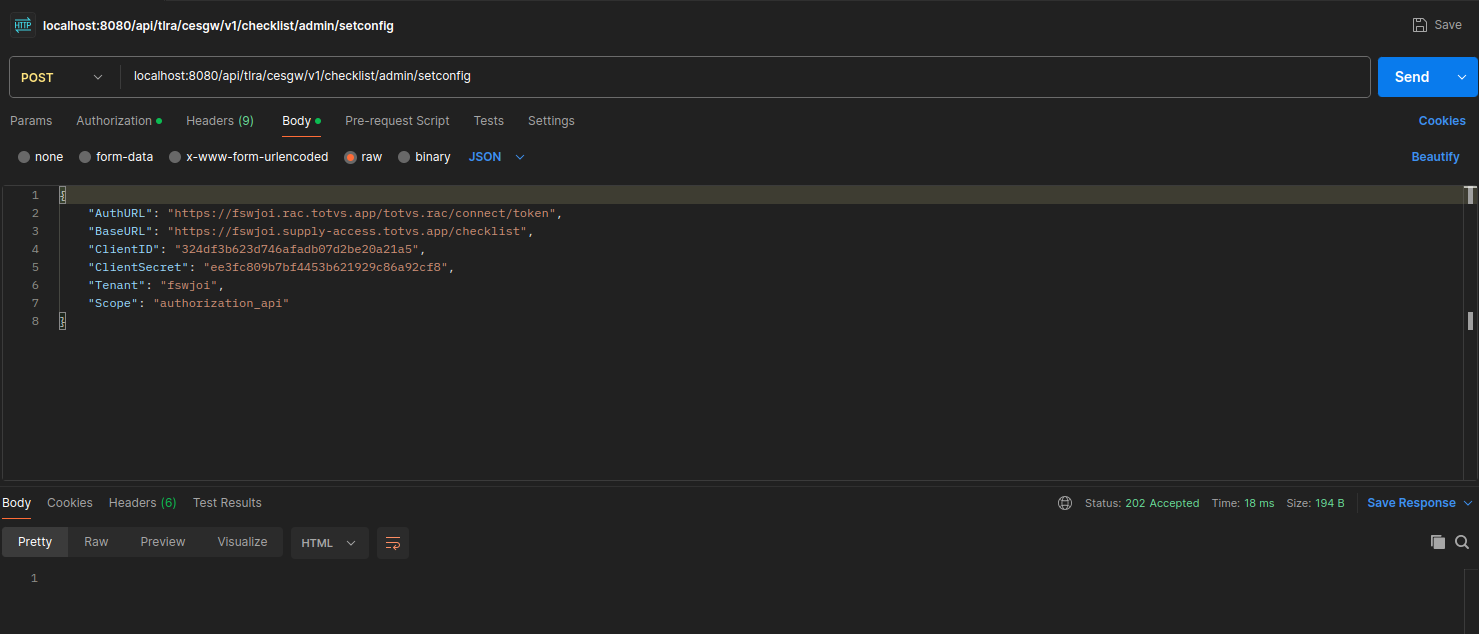
Task: Copy response body using copy icon
Action: [1437, 542]
